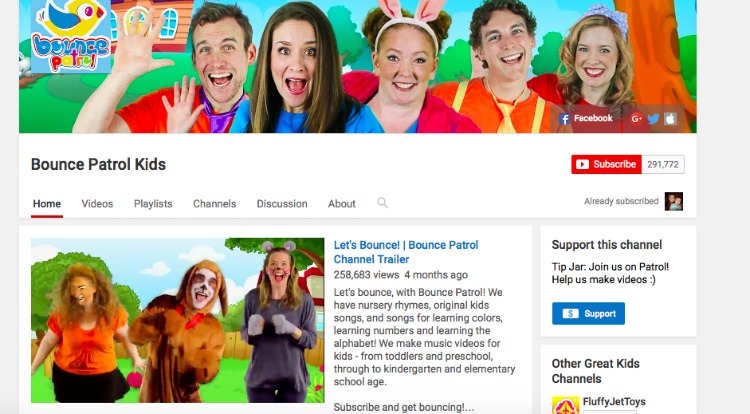Viewport: 750px width, 414px height.
Task: Open the Playlists tab
Action: pos(153,203)
